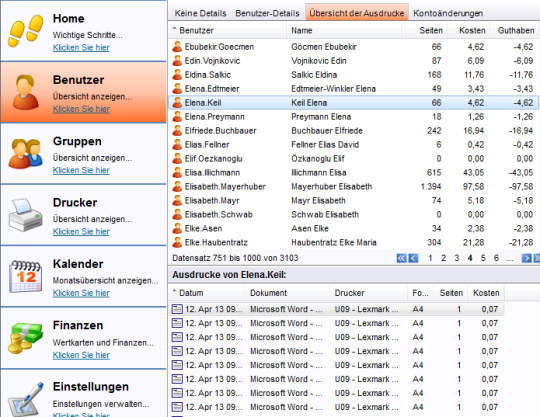The width and height of the screenshot is (540, 417).
Task: Click user icon beside Elena.Preymann
Action: 177,116
